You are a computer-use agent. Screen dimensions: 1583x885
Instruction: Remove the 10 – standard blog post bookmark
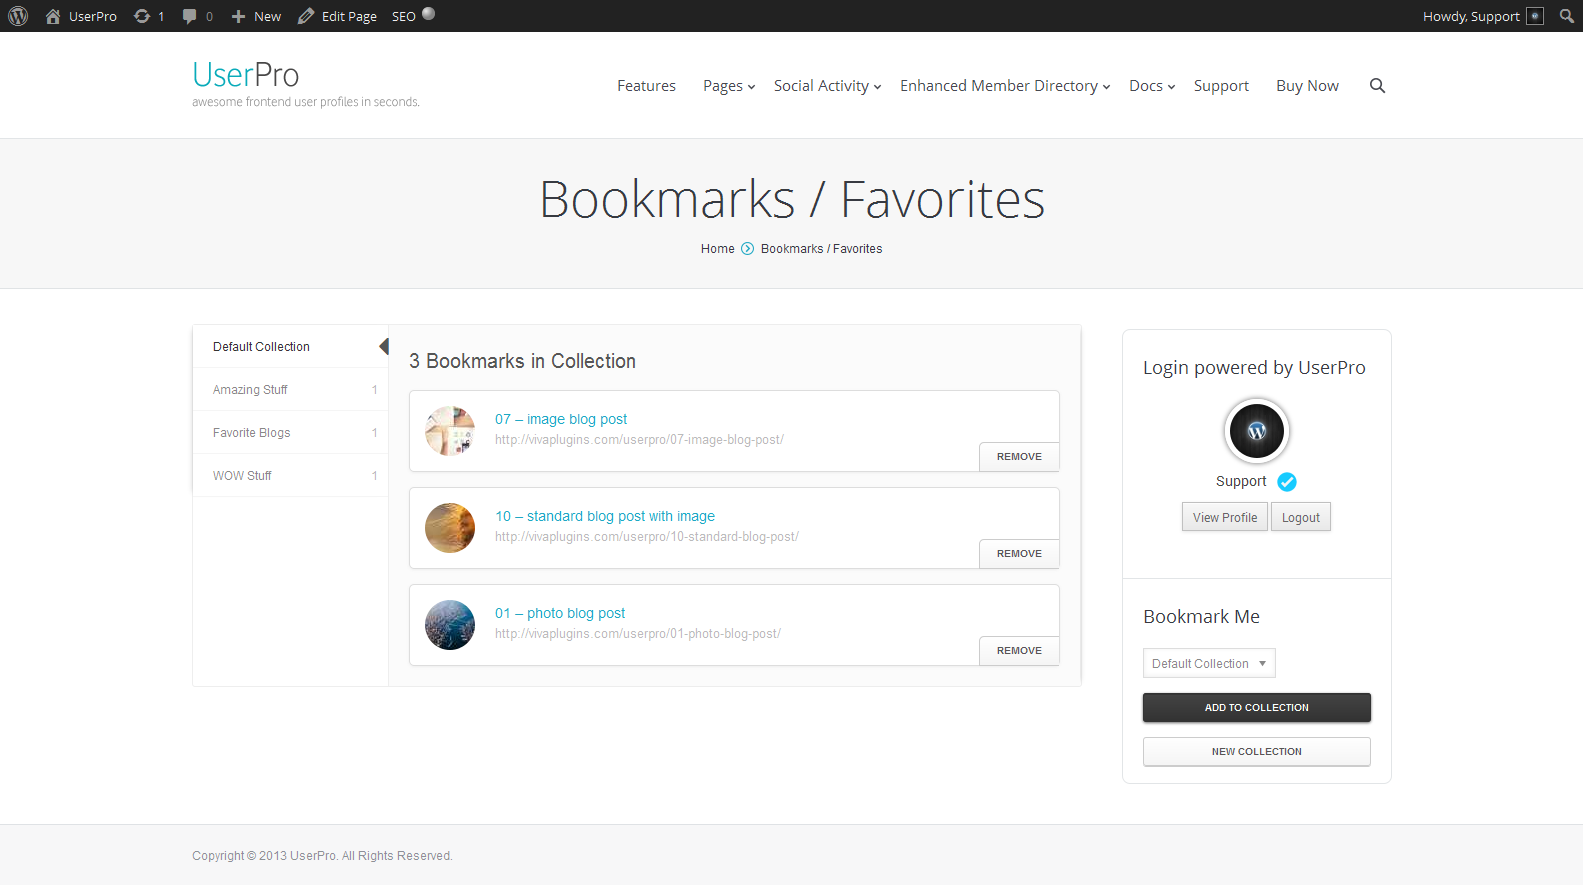pos(1019,554)
